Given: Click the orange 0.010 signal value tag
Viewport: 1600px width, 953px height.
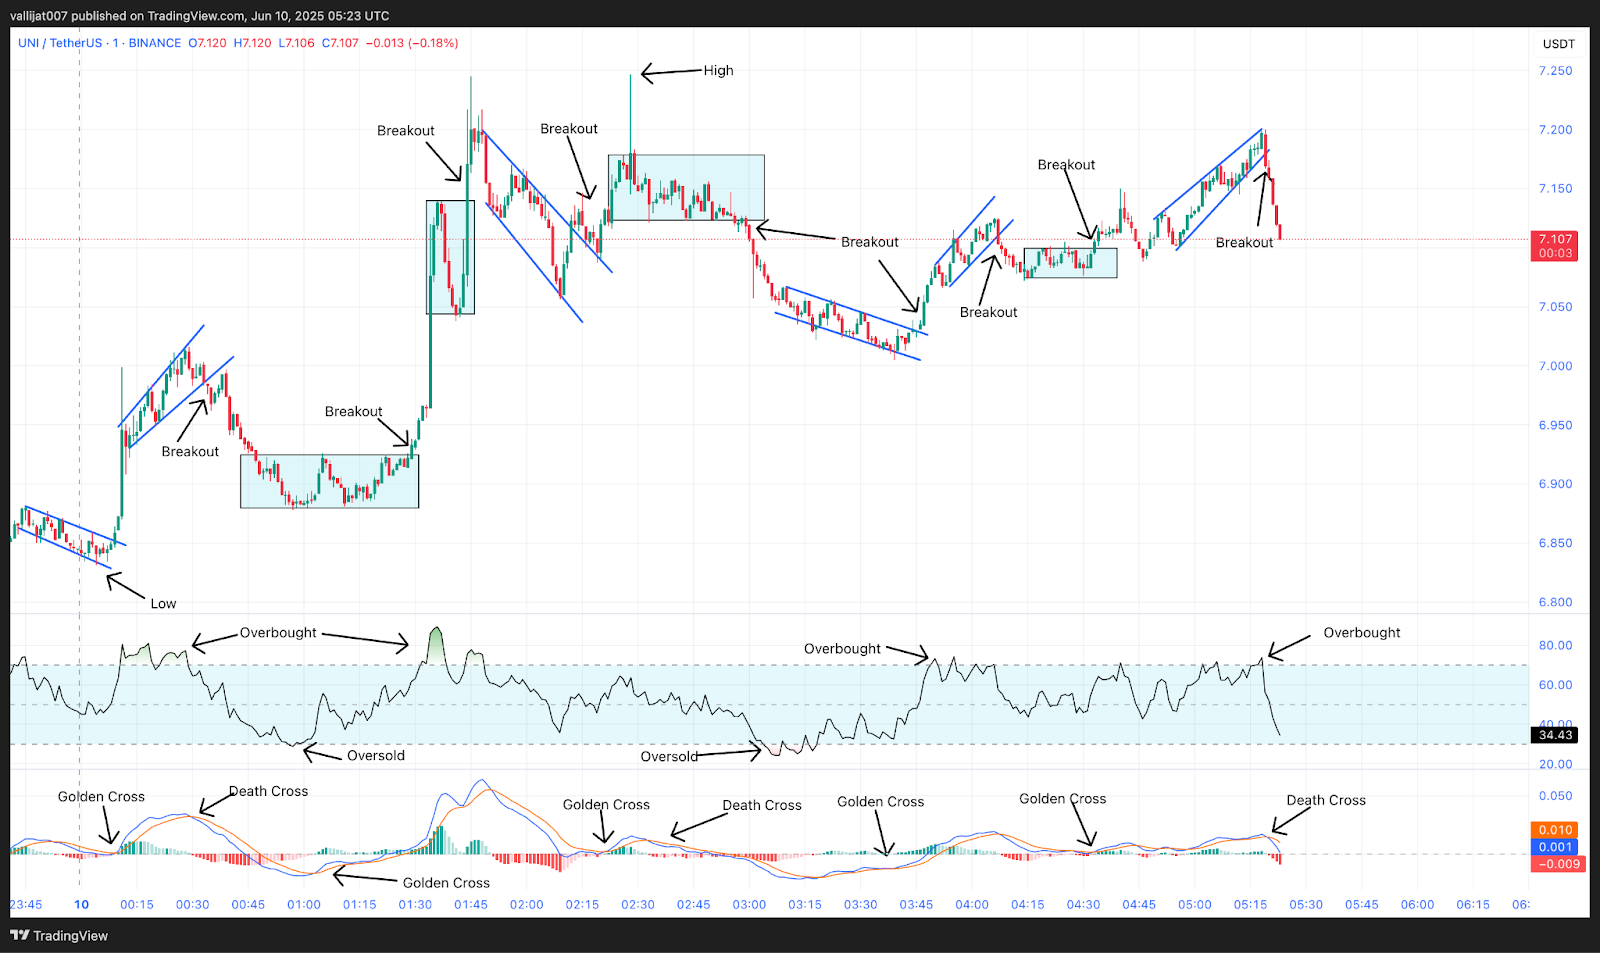Looking at the screenshot, I should click(1557, 830).
